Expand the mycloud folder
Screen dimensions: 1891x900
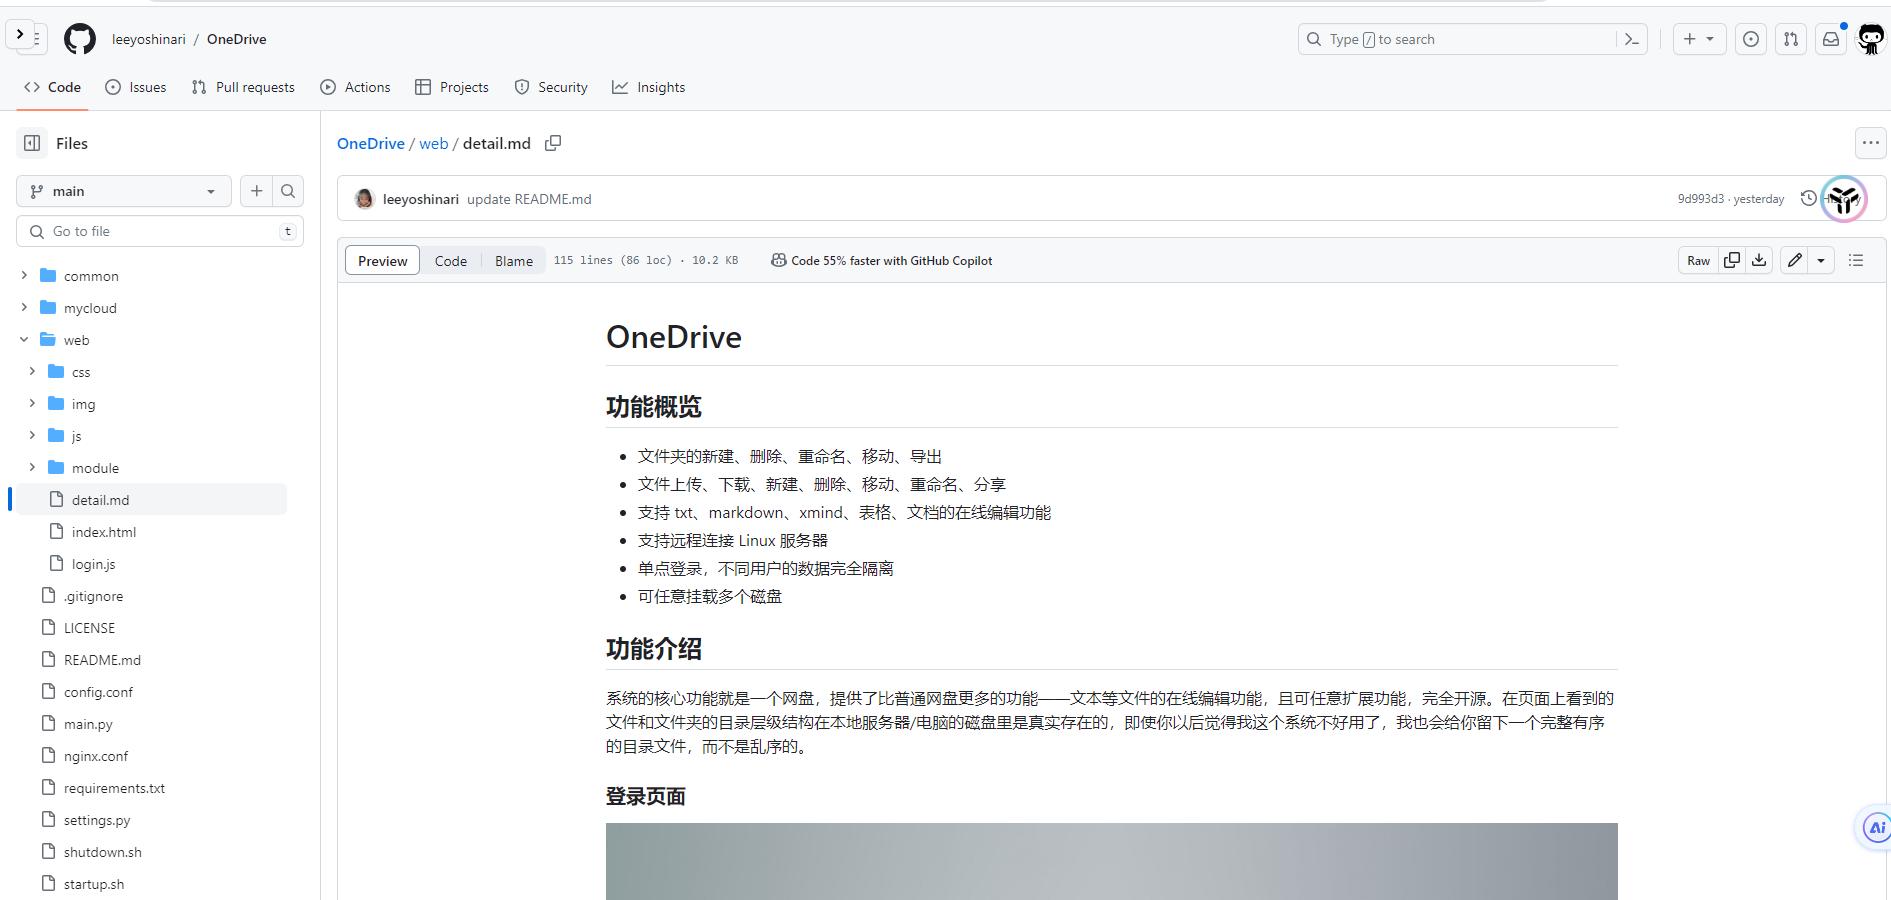pyautogui.click(x=24, y=307)
